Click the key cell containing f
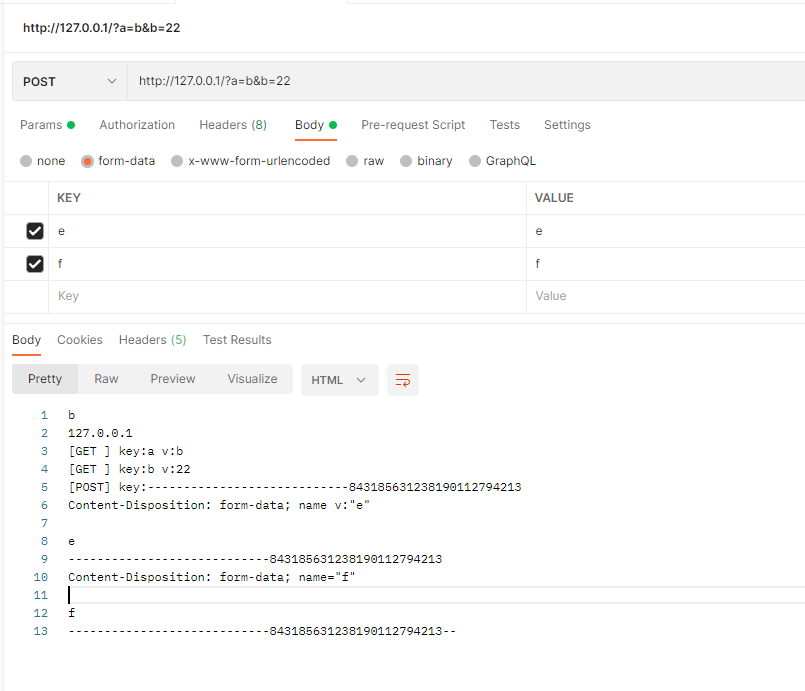 click(x=288, y=264)
